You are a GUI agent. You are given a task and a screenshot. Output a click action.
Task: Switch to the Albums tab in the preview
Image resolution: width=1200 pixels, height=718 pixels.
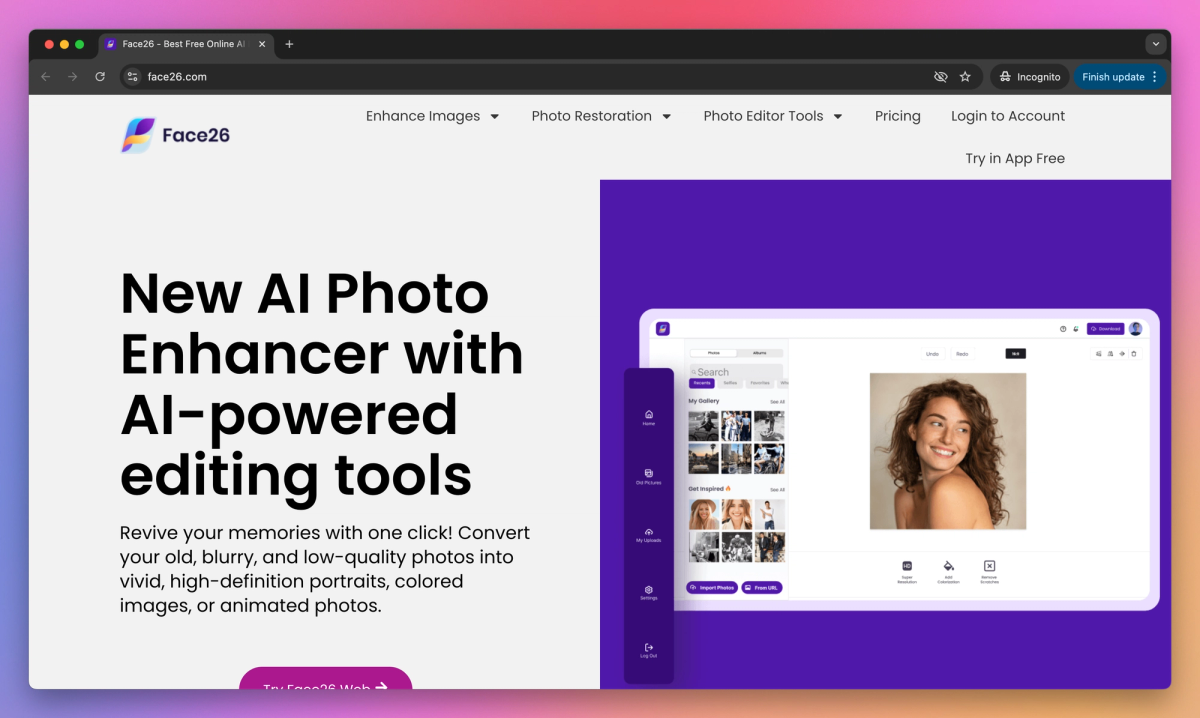(759, 353)
